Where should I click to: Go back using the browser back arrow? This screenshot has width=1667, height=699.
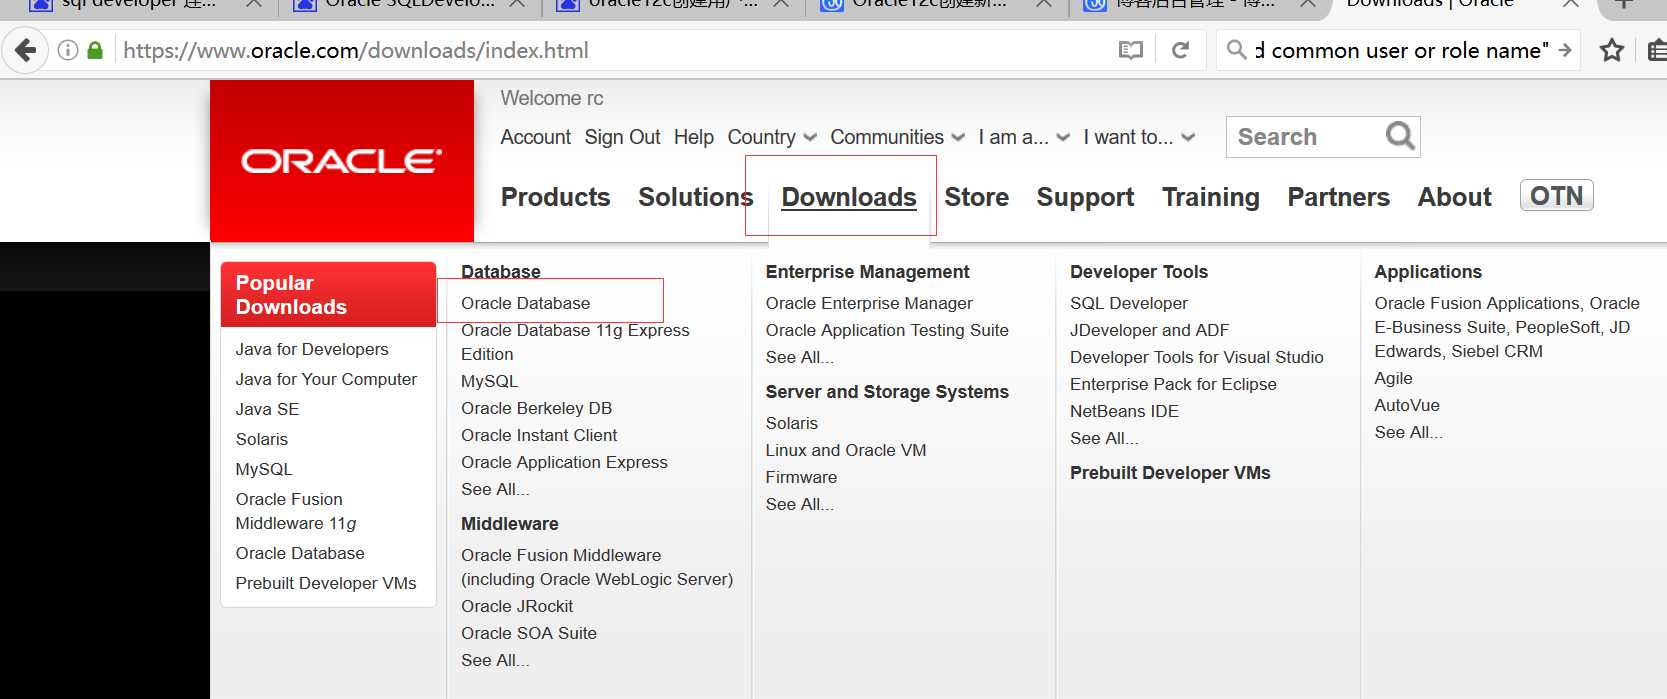click(x=26, y=50)
